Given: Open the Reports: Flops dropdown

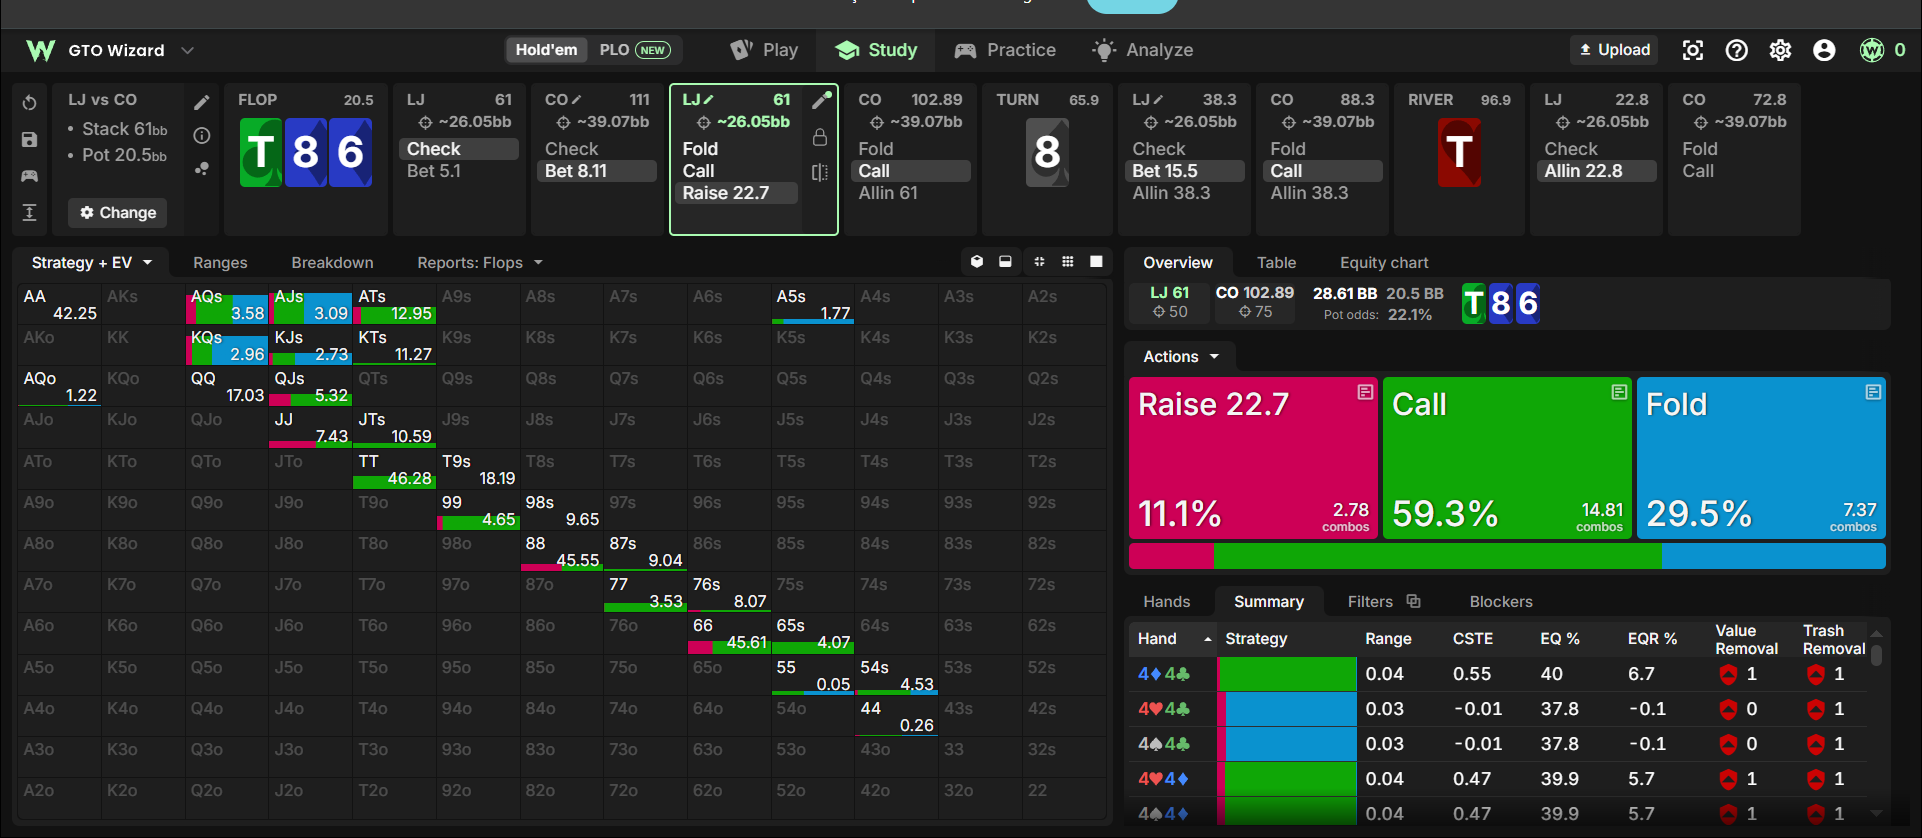Looking at the screenshot, I should coord(480,263).
